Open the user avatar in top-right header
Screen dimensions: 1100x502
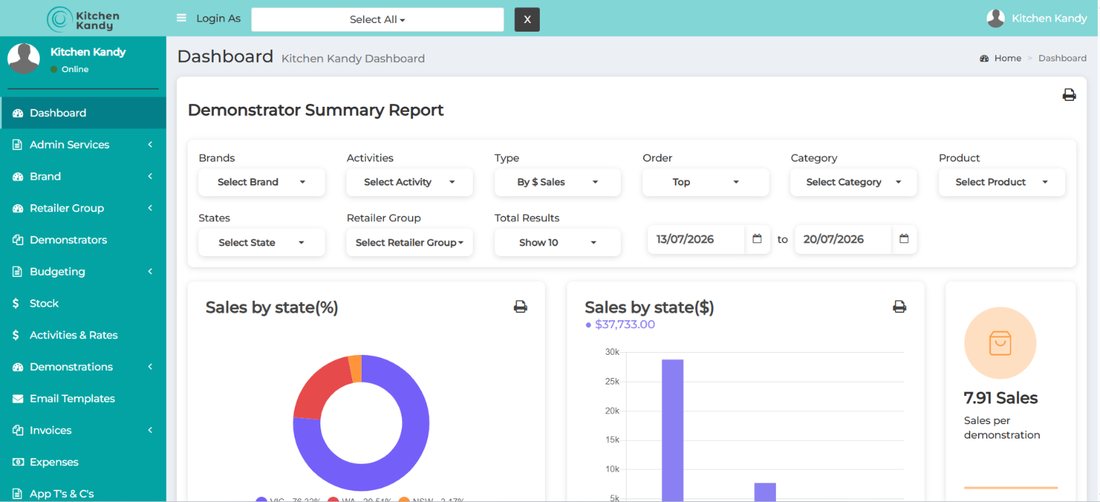click(995, 19)
